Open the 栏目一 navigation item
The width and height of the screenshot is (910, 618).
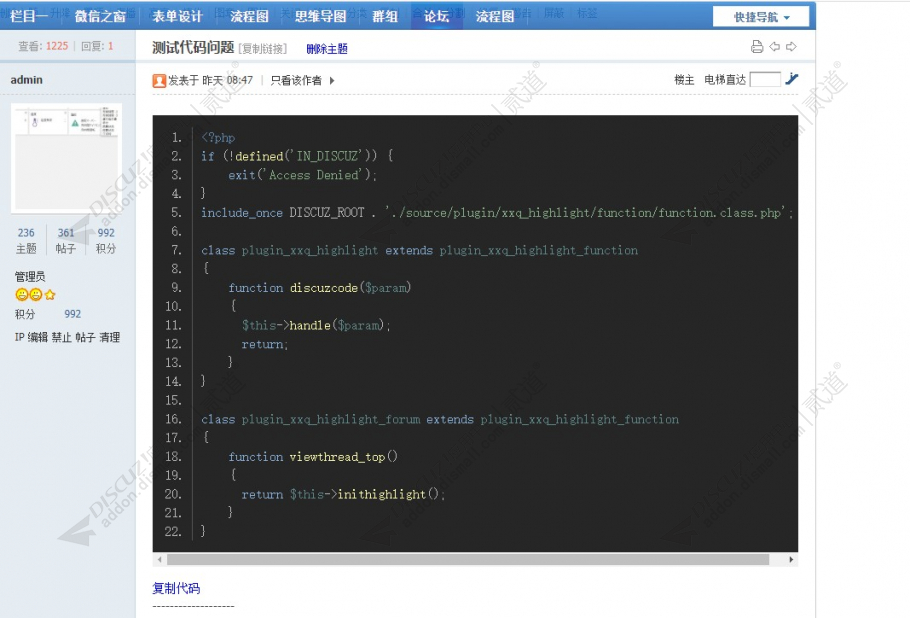28,16
